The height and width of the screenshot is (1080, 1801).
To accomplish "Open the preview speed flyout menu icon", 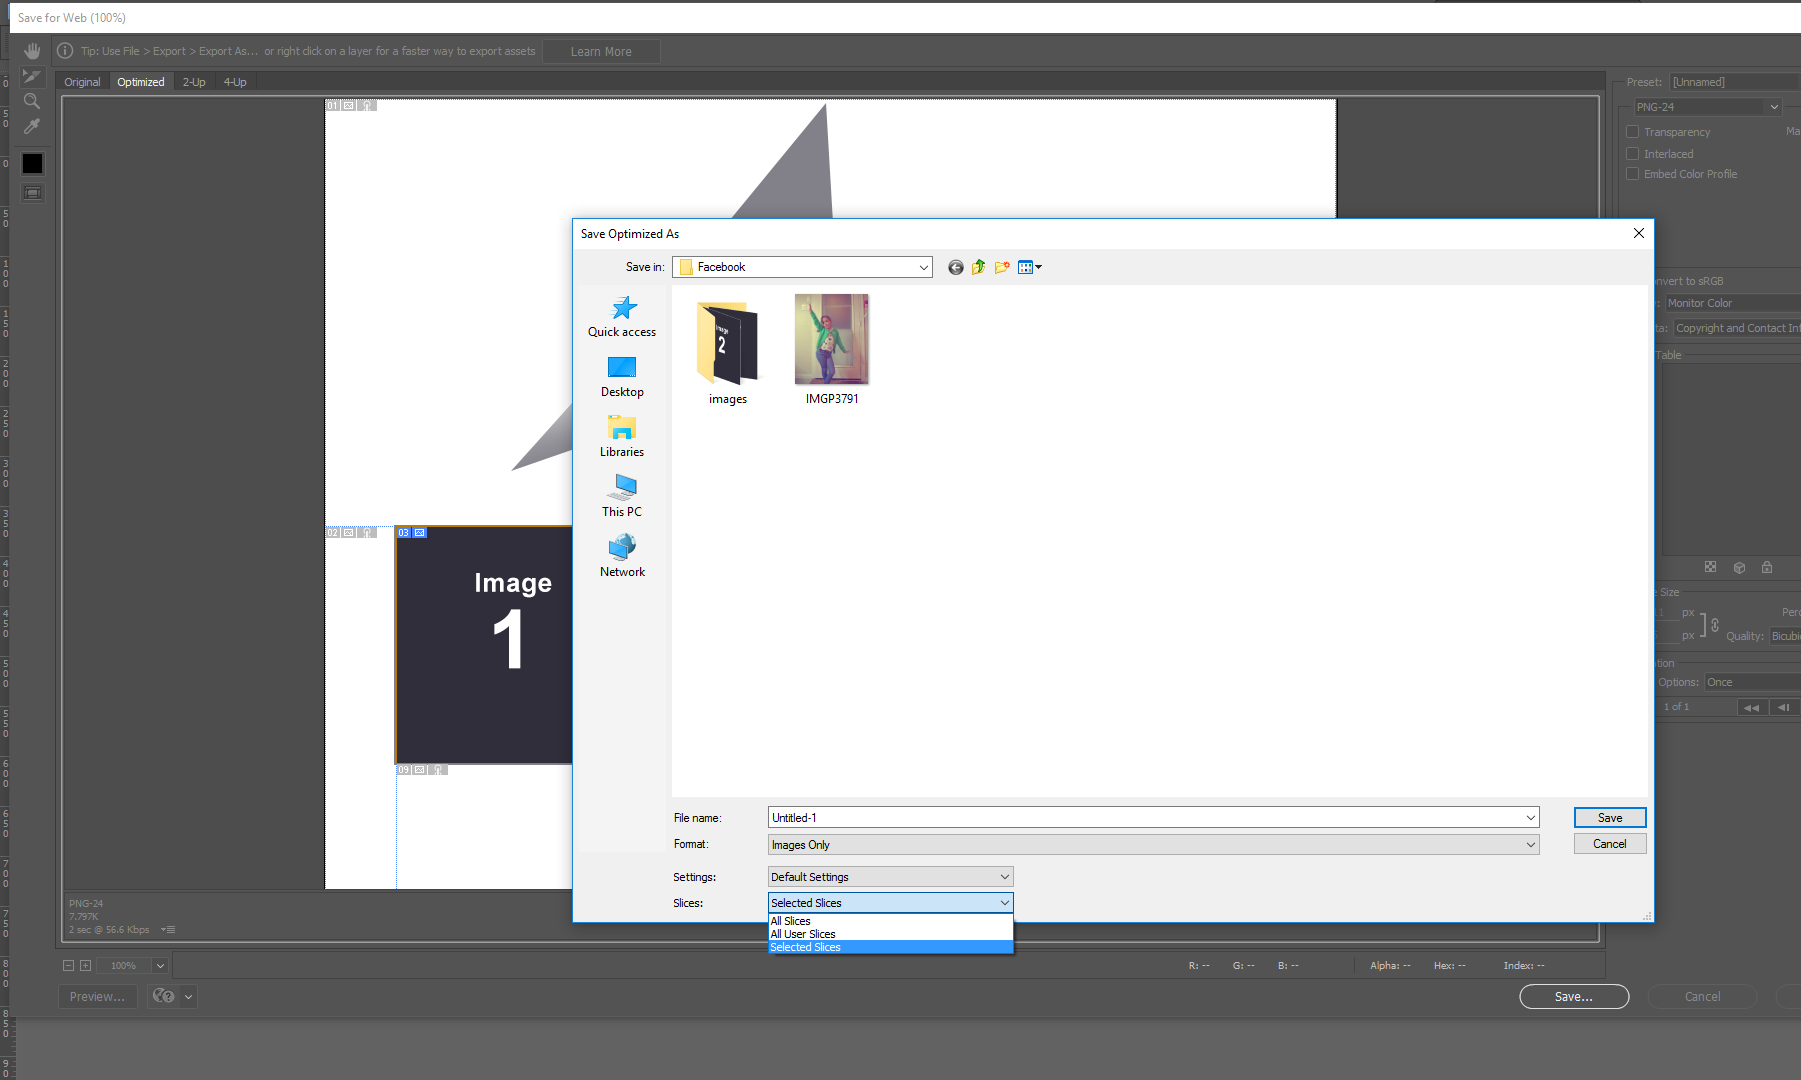I will pyautogui.click(x=168, y=930).
